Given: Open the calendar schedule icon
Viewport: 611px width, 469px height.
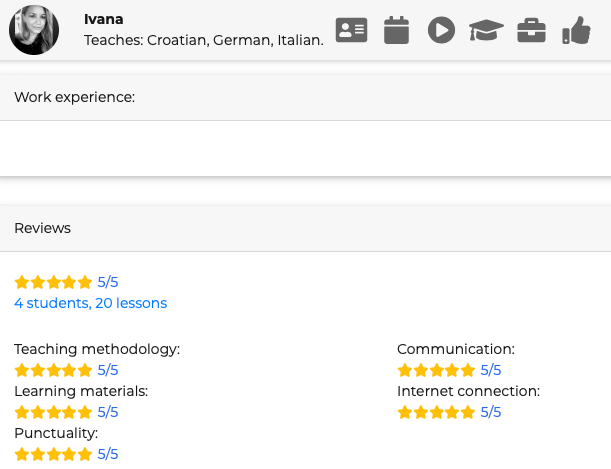Looking at the screenshot, I should [x=397, y=30].
